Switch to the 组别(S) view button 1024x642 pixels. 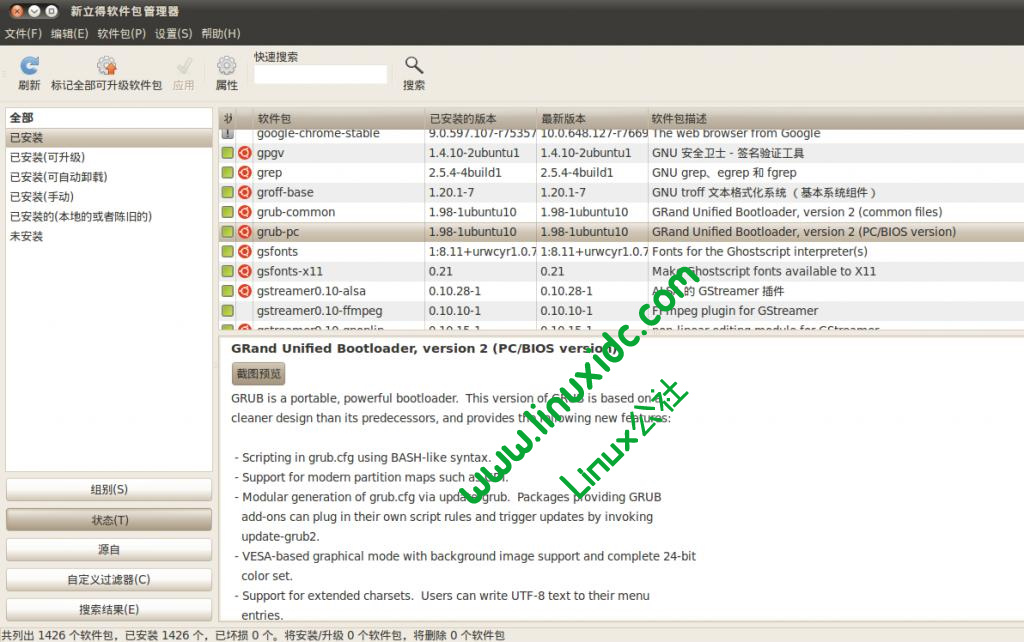[x=108, y=489]
